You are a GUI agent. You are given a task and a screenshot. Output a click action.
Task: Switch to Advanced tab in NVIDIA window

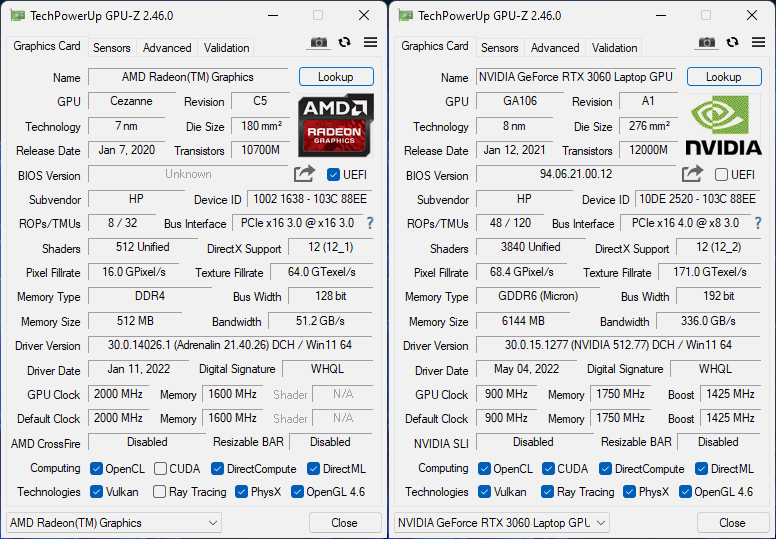tap(555, 48)
